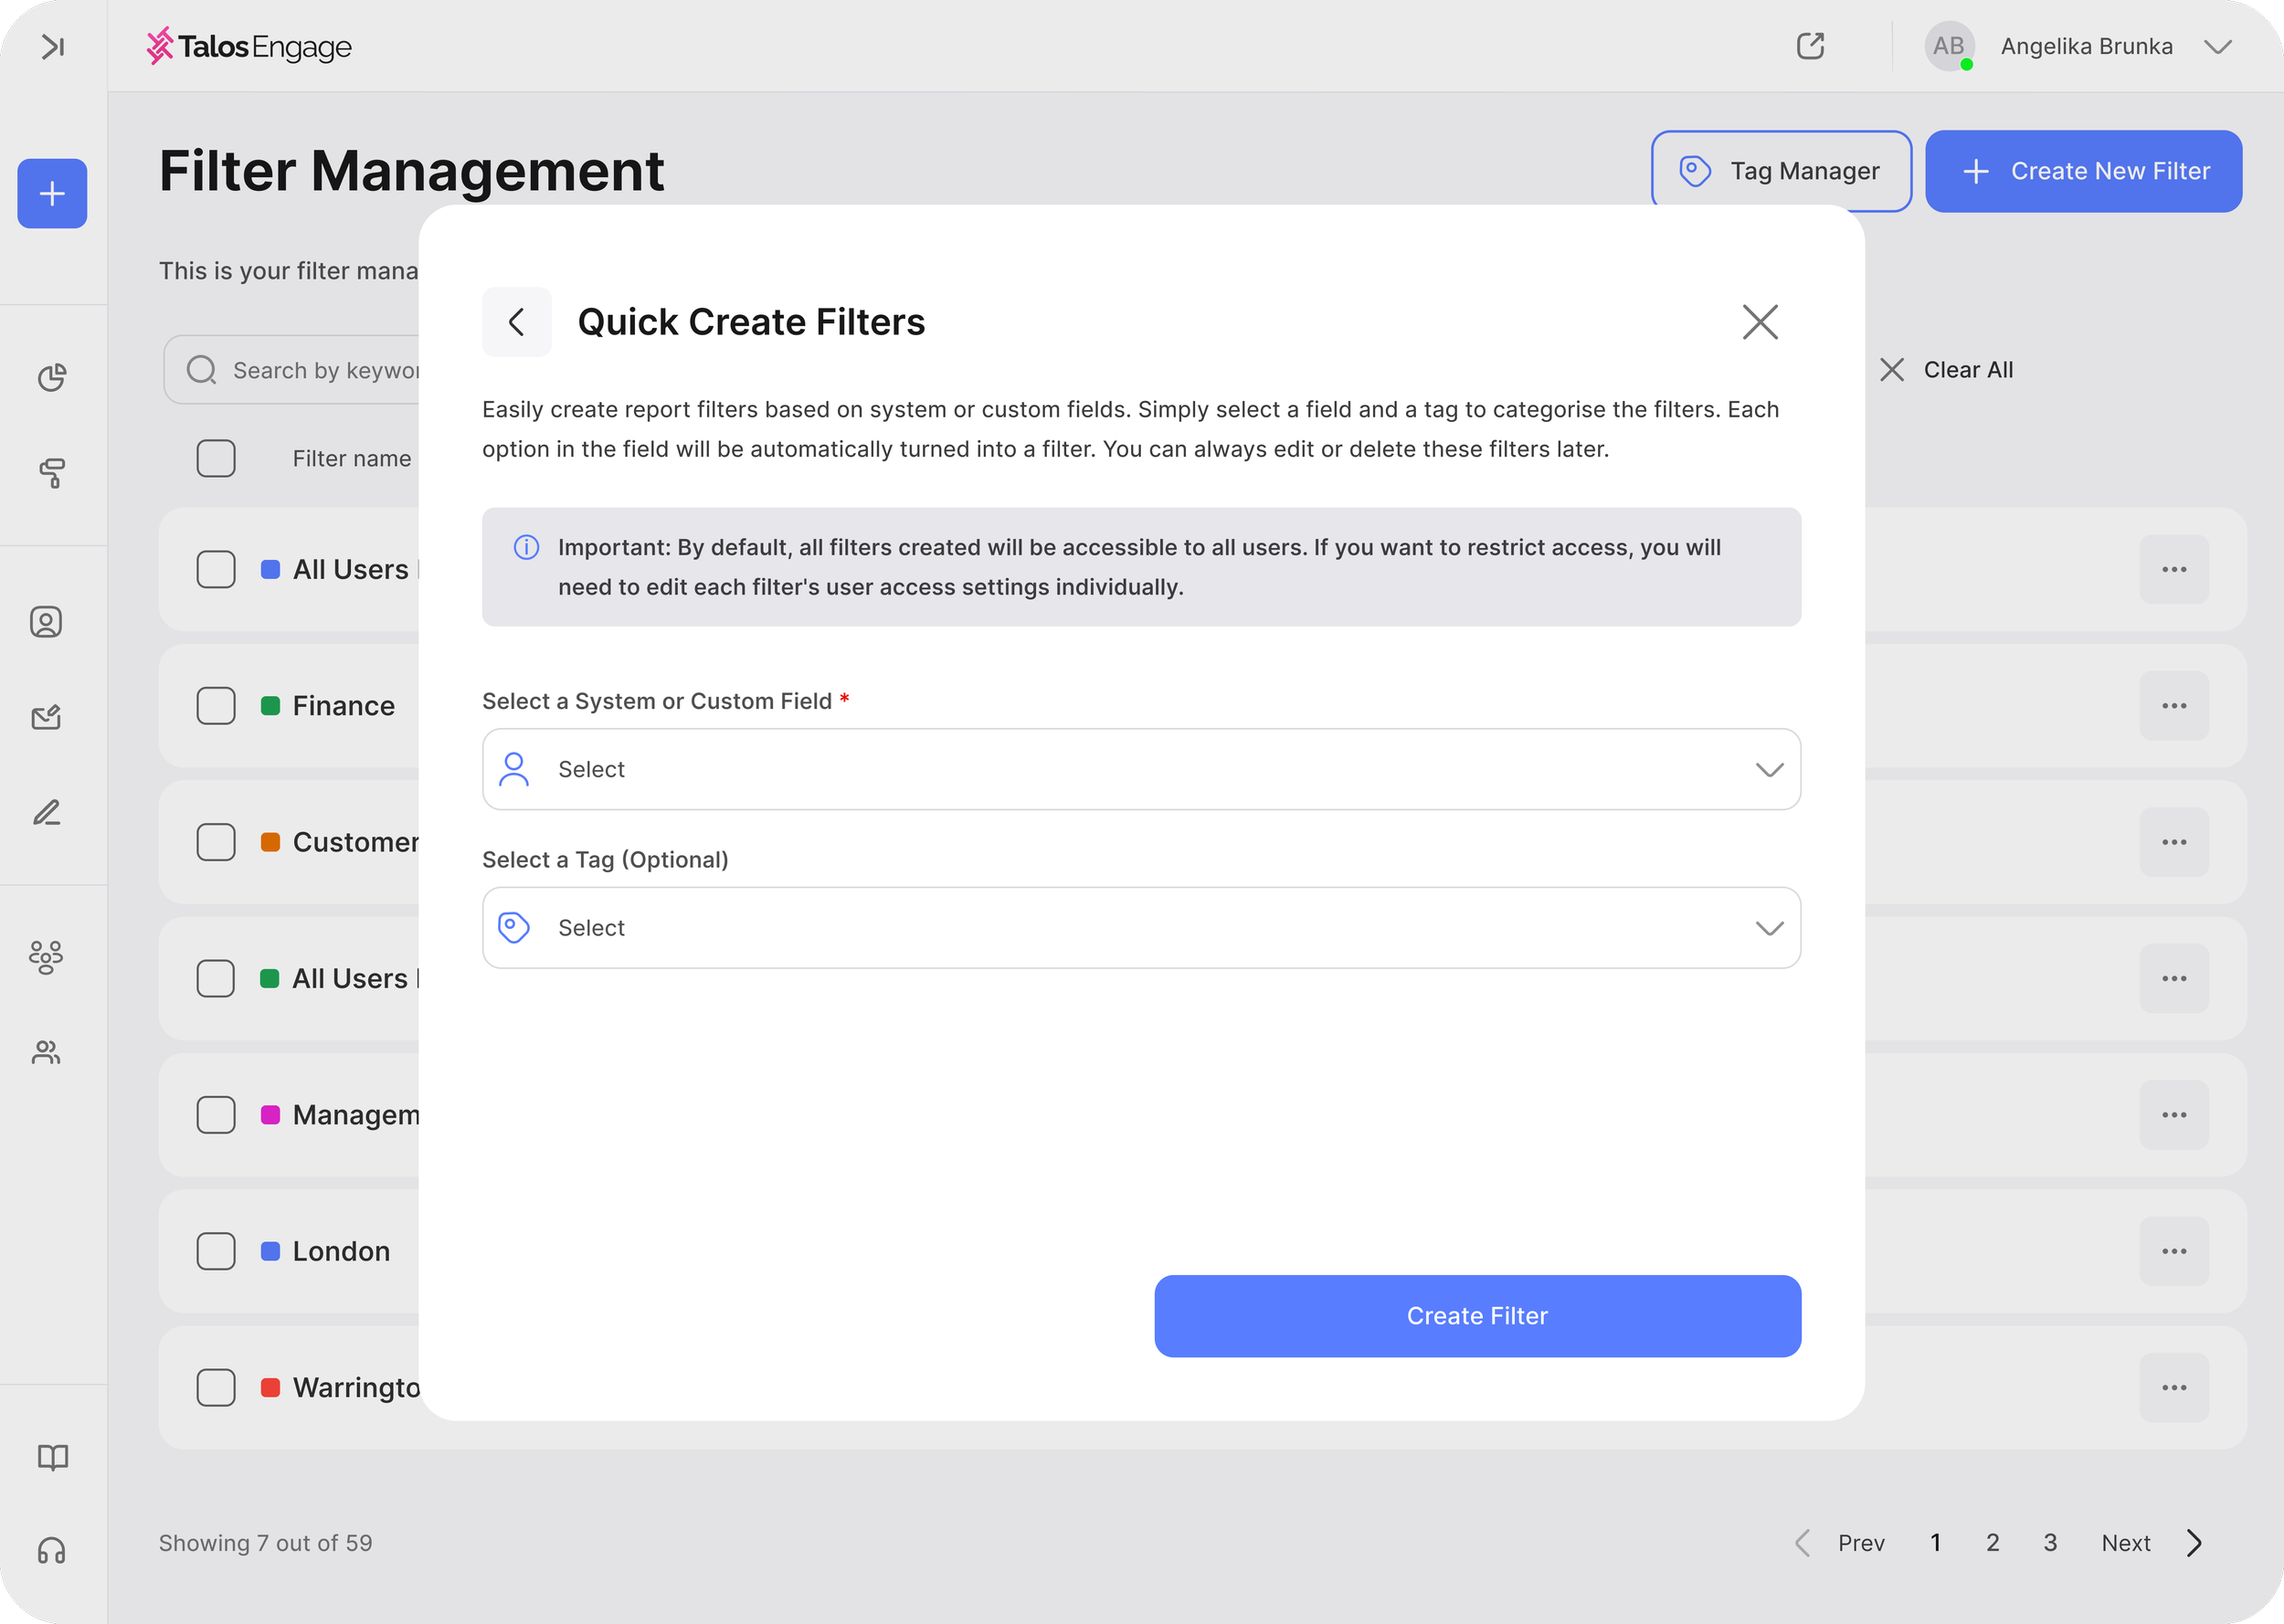Image resolution: width=2284 pixels, height=1624 pixels.
Task: Click the Finance filter name
Action: click(x=343, y=705)
